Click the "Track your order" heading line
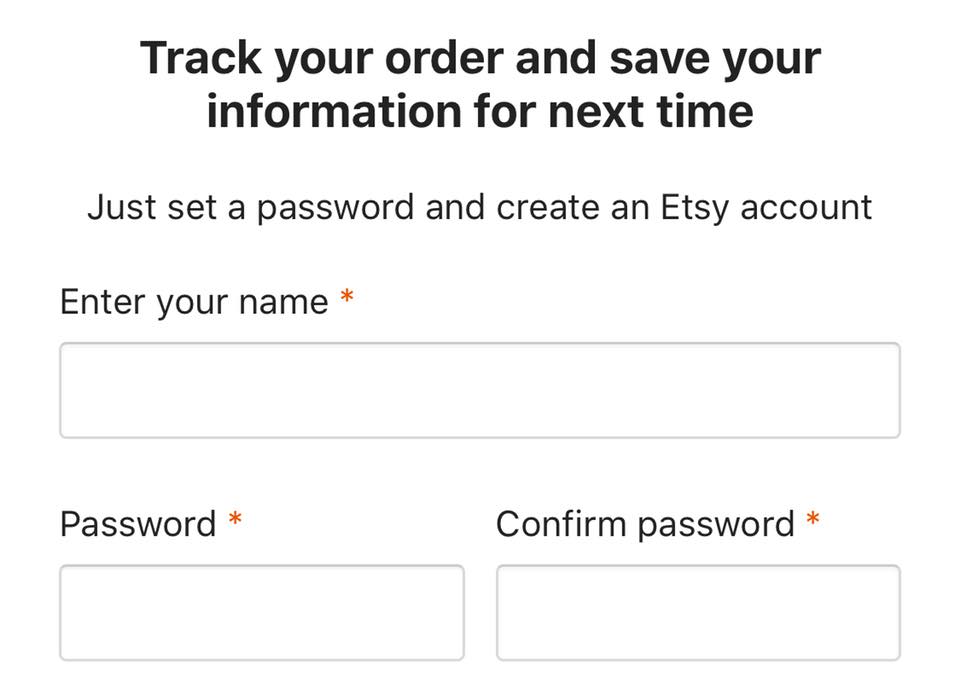The image size is (960, 698). [x=480, y=59]
